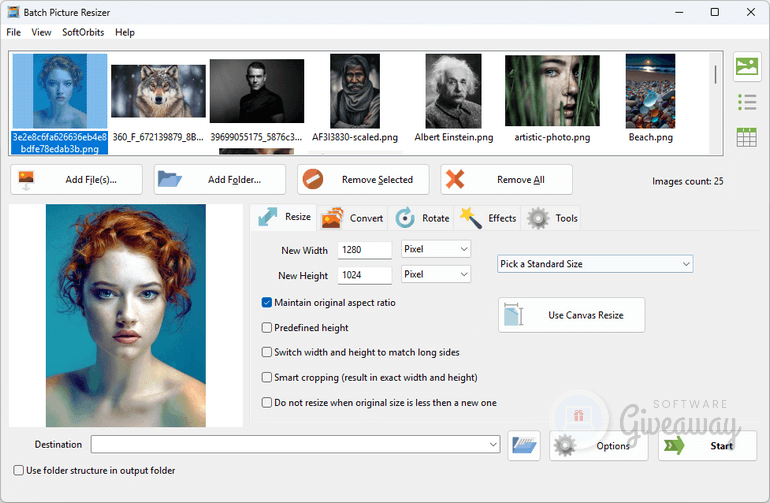Enable Smart cropping checkbox

point(267,377)
